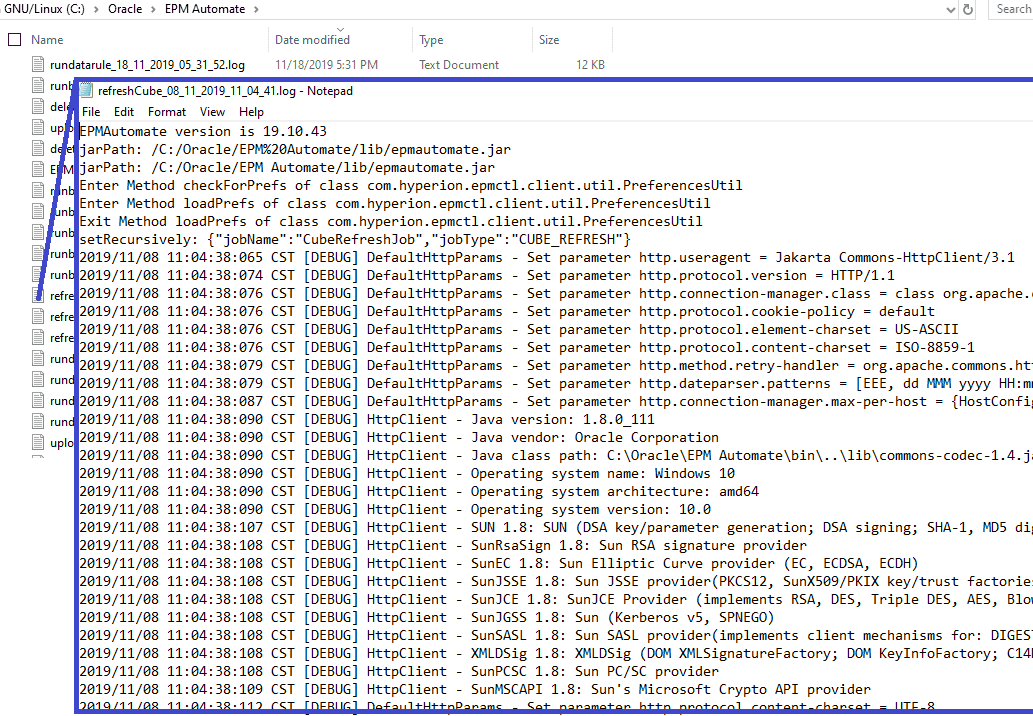Open the Format menu in Notepad
Viewport: 1033px width, 716px height.
pos(167,112)
